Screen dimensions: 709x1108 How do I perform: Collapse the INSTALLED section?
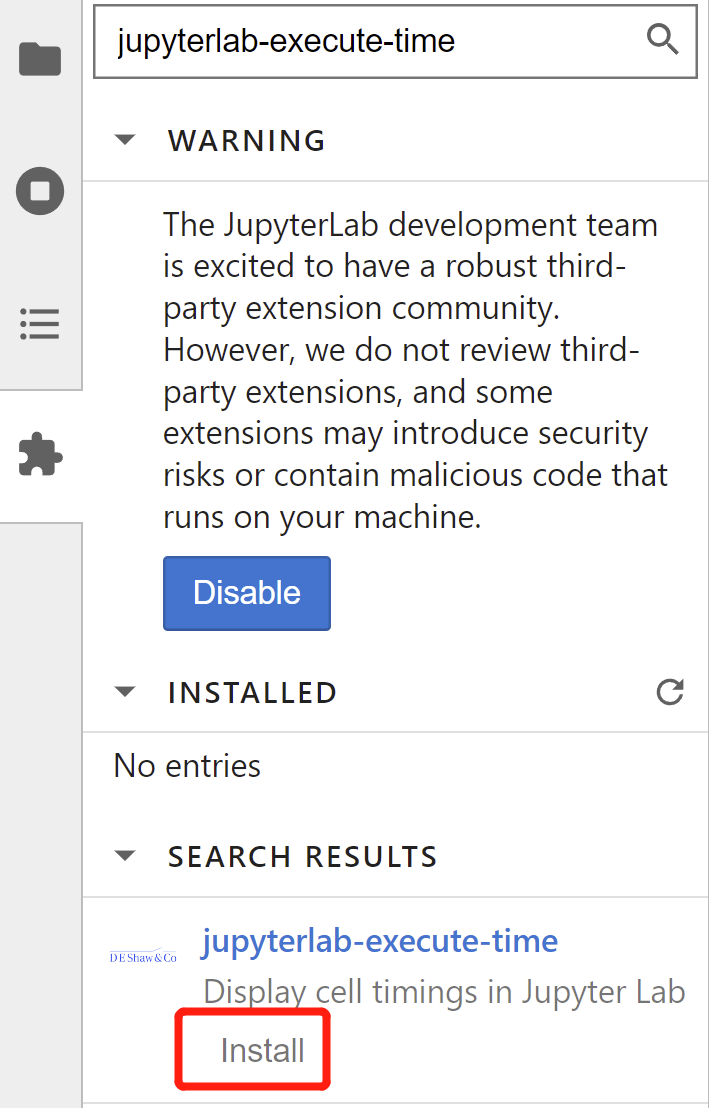click(124, 692)
